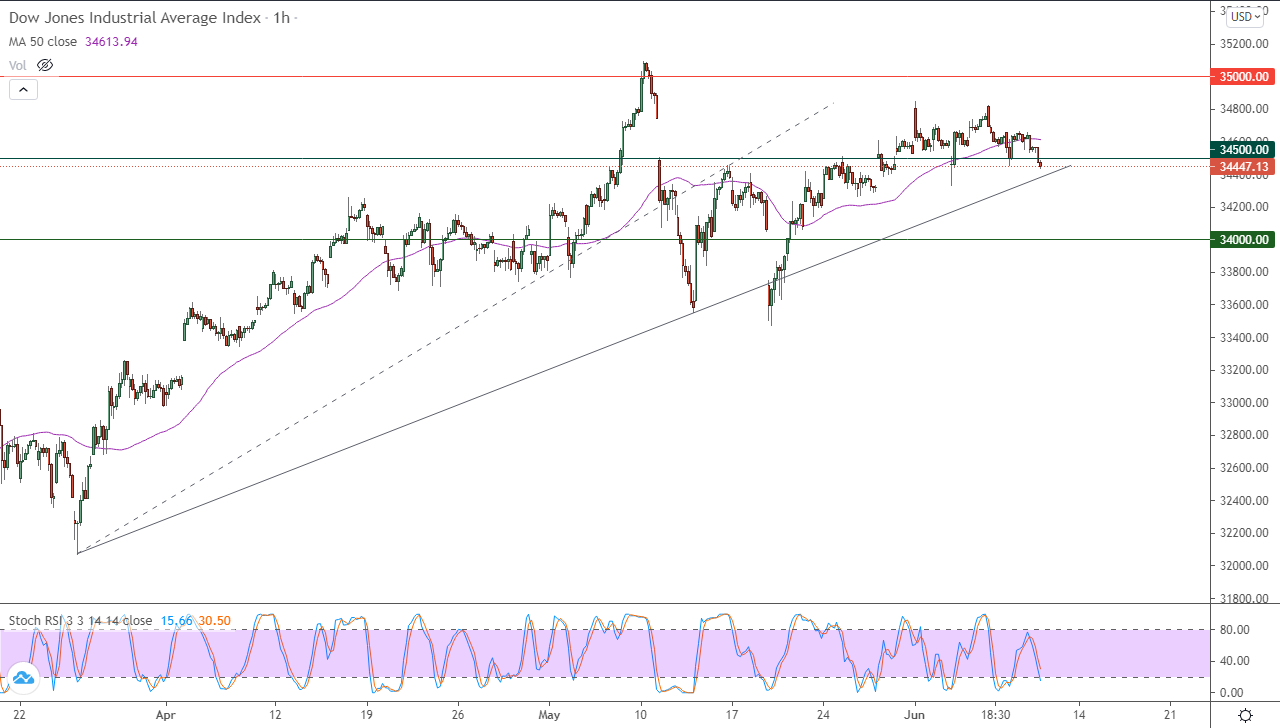Image resolution: width=1280 pixels, height=728 pixels.
Task: Click the green 34000.00 price label
Action: tap(1242, 239)
